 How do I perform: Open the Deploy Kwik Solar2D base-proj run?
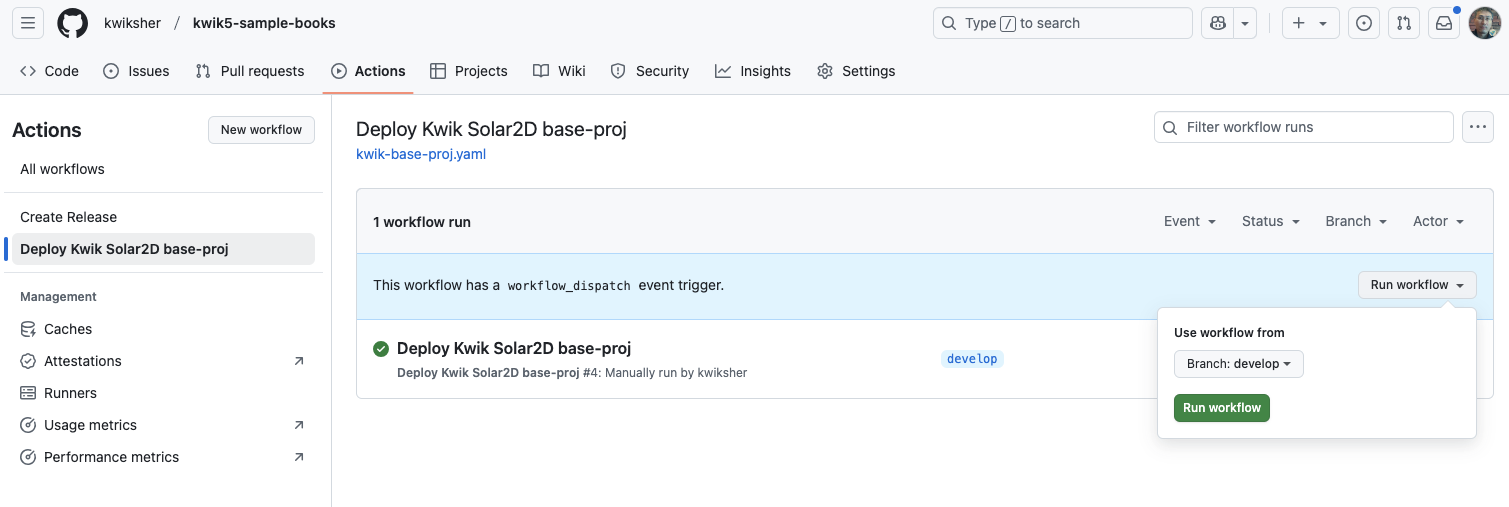pos(514,348)
